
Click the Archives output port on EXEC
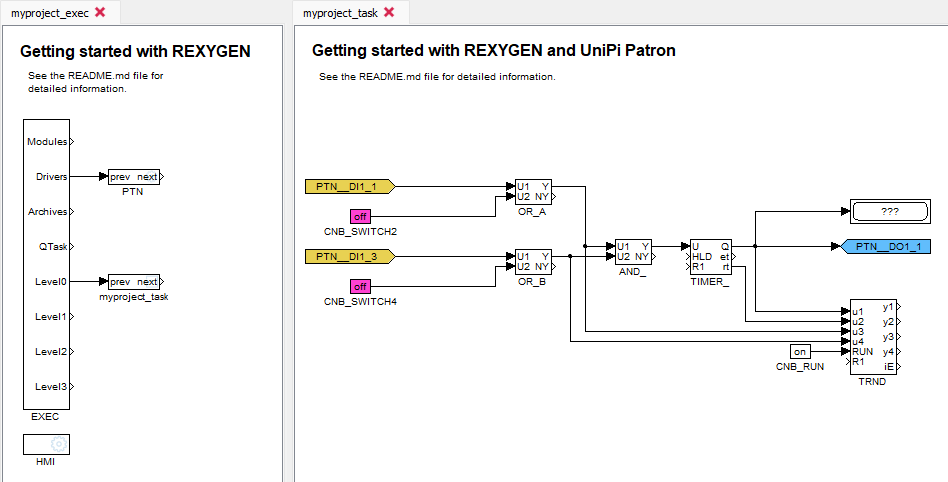72,212
